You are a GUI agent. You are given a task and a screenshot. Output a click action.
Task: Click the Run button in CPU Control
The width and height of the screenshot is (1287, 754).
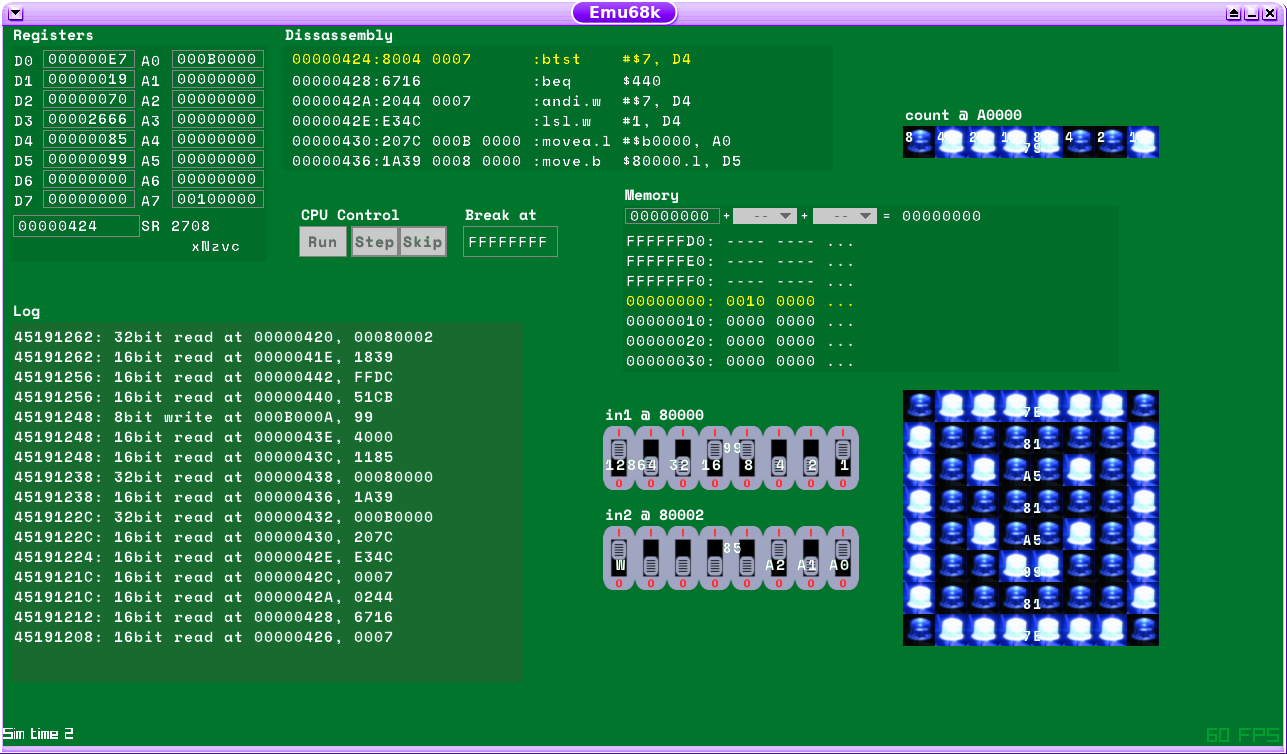(322, 242)
